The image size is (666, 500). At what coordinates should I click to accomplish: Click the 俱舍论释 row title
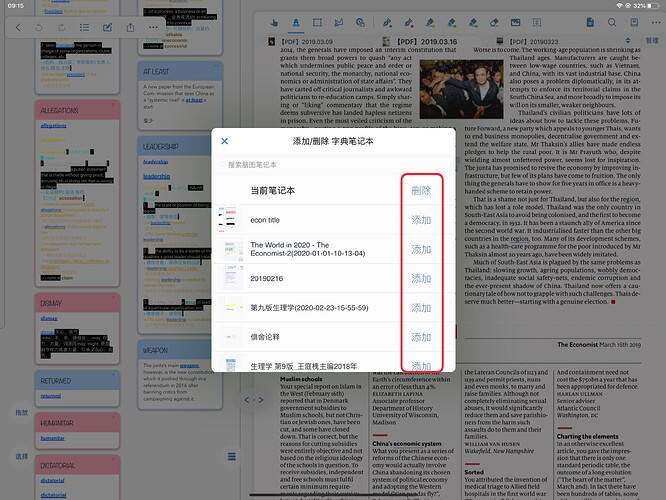[x=265, y=337]
